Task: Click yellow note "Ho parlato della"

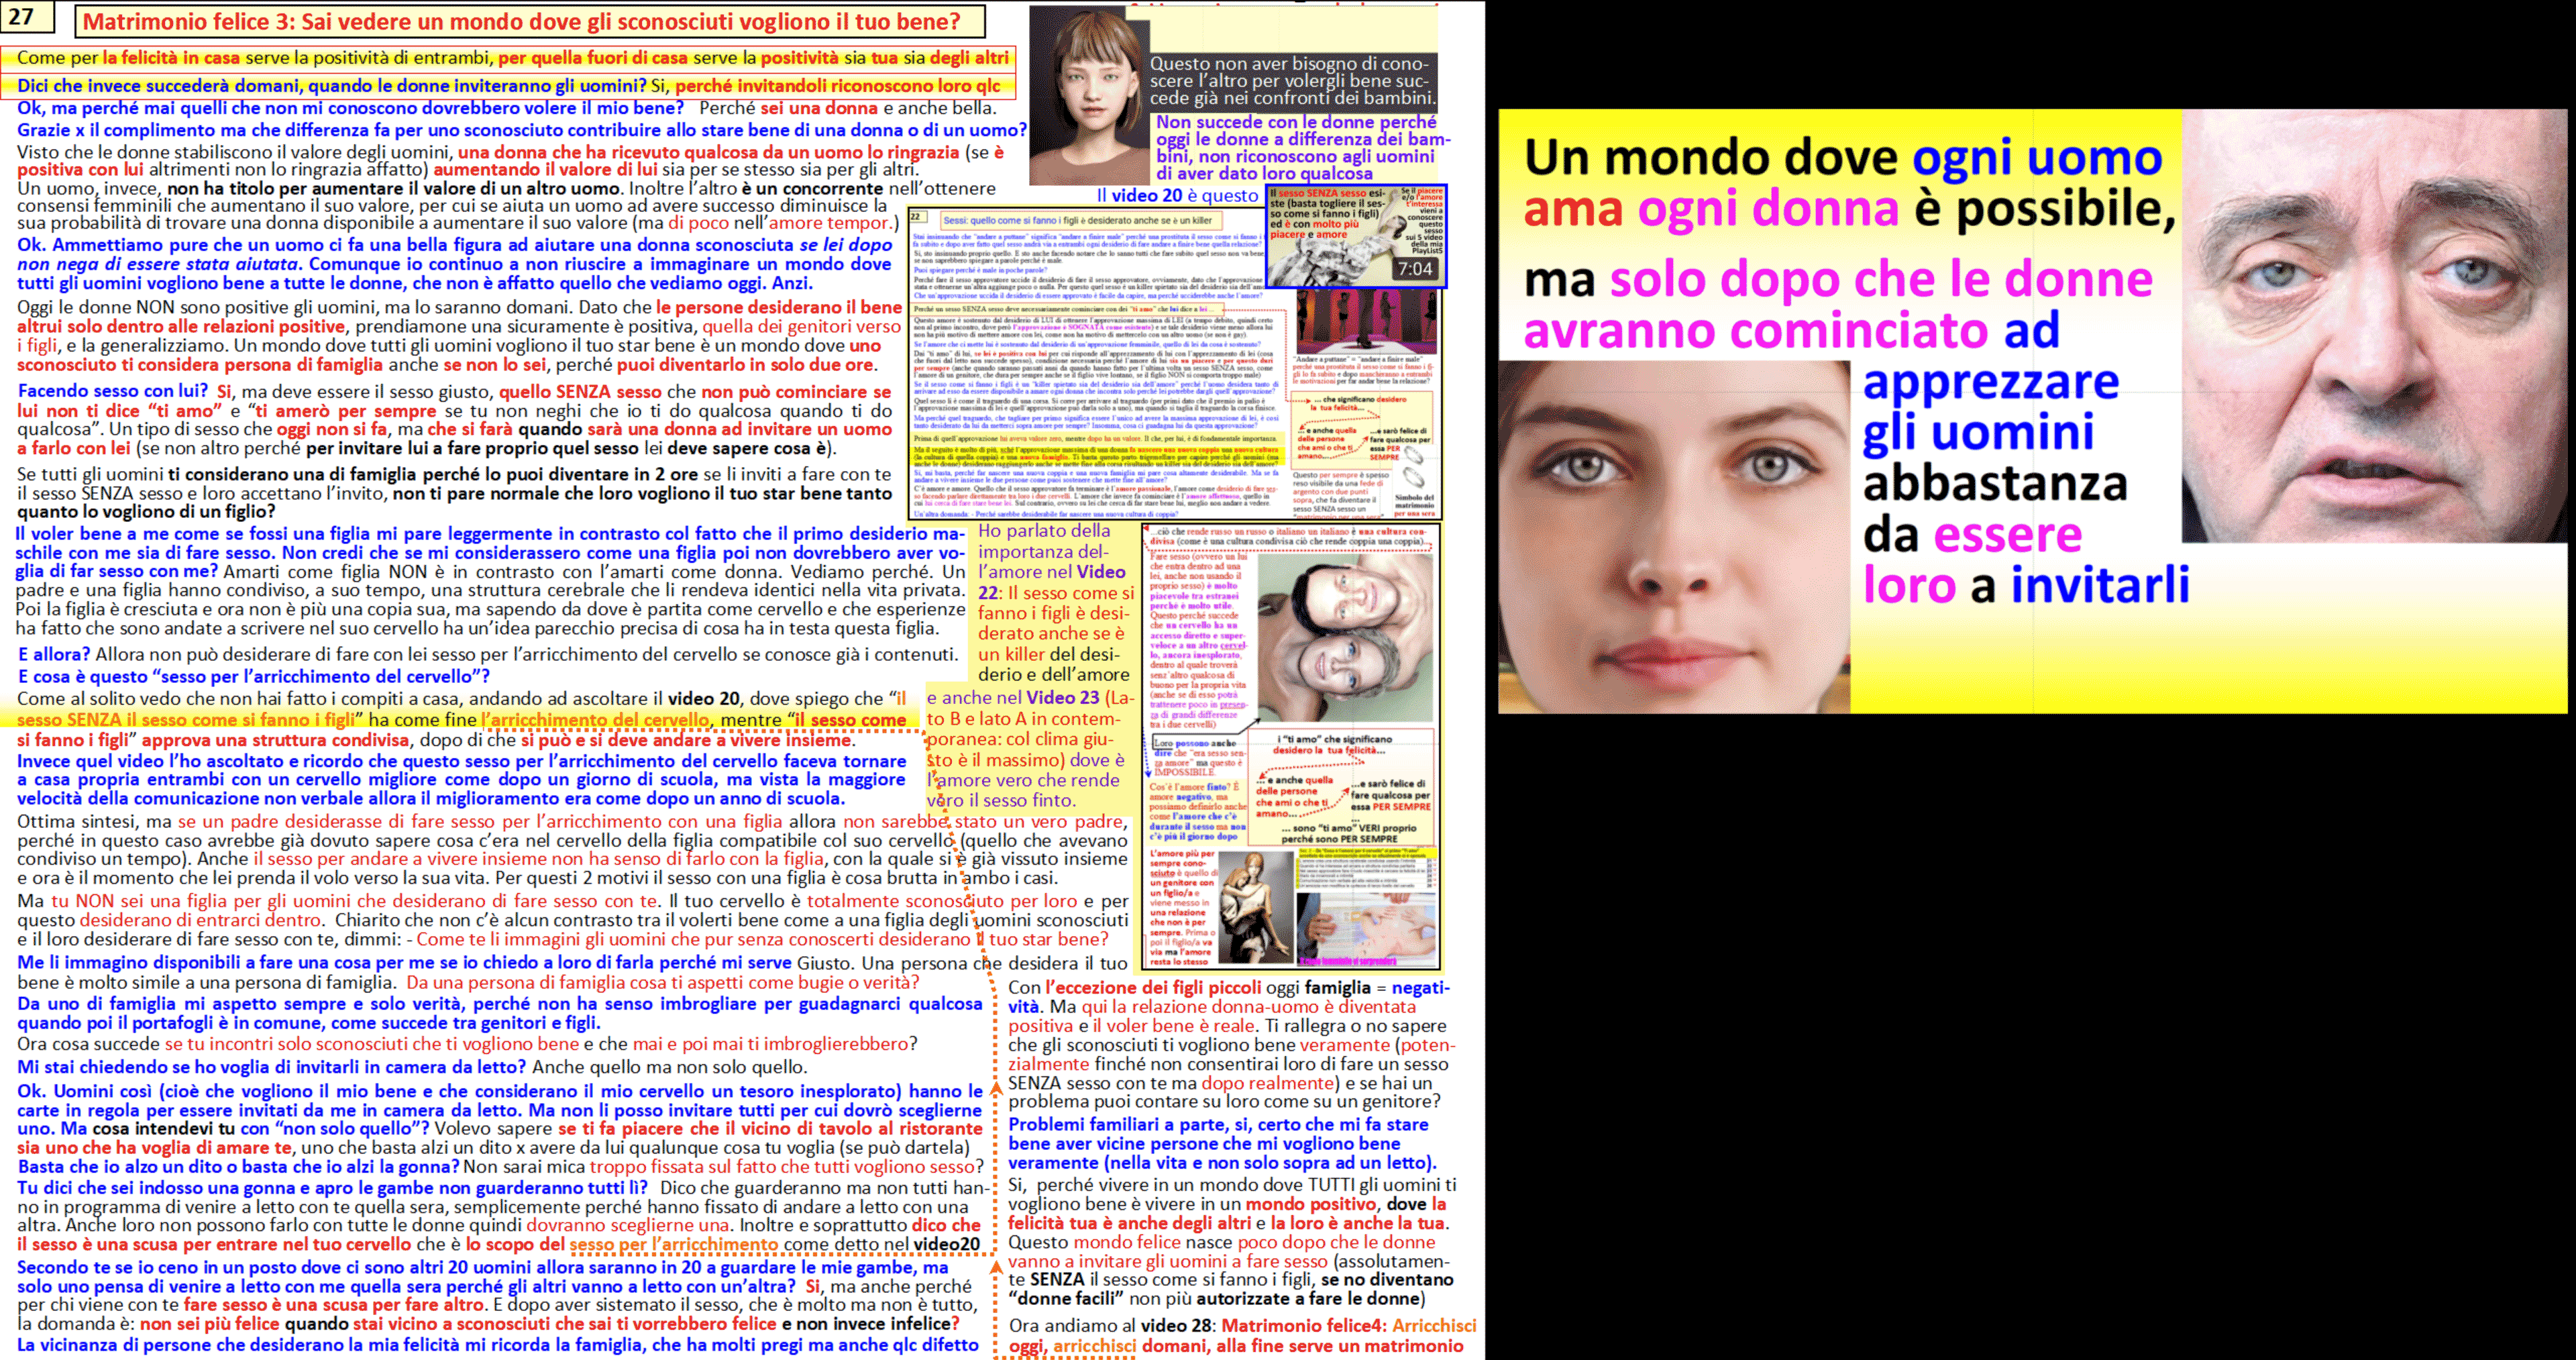Action: click(1044, 531)
